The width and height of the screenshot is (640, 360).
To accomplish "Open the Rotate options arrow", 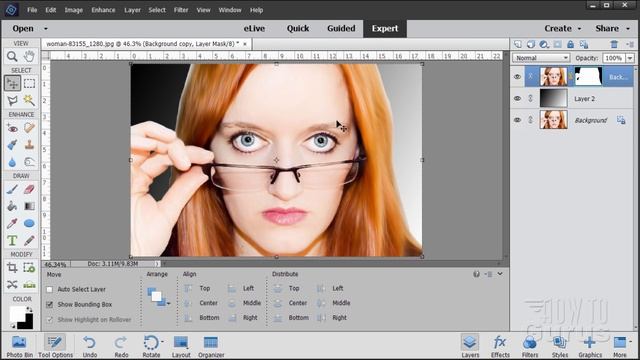I will 162,342.
